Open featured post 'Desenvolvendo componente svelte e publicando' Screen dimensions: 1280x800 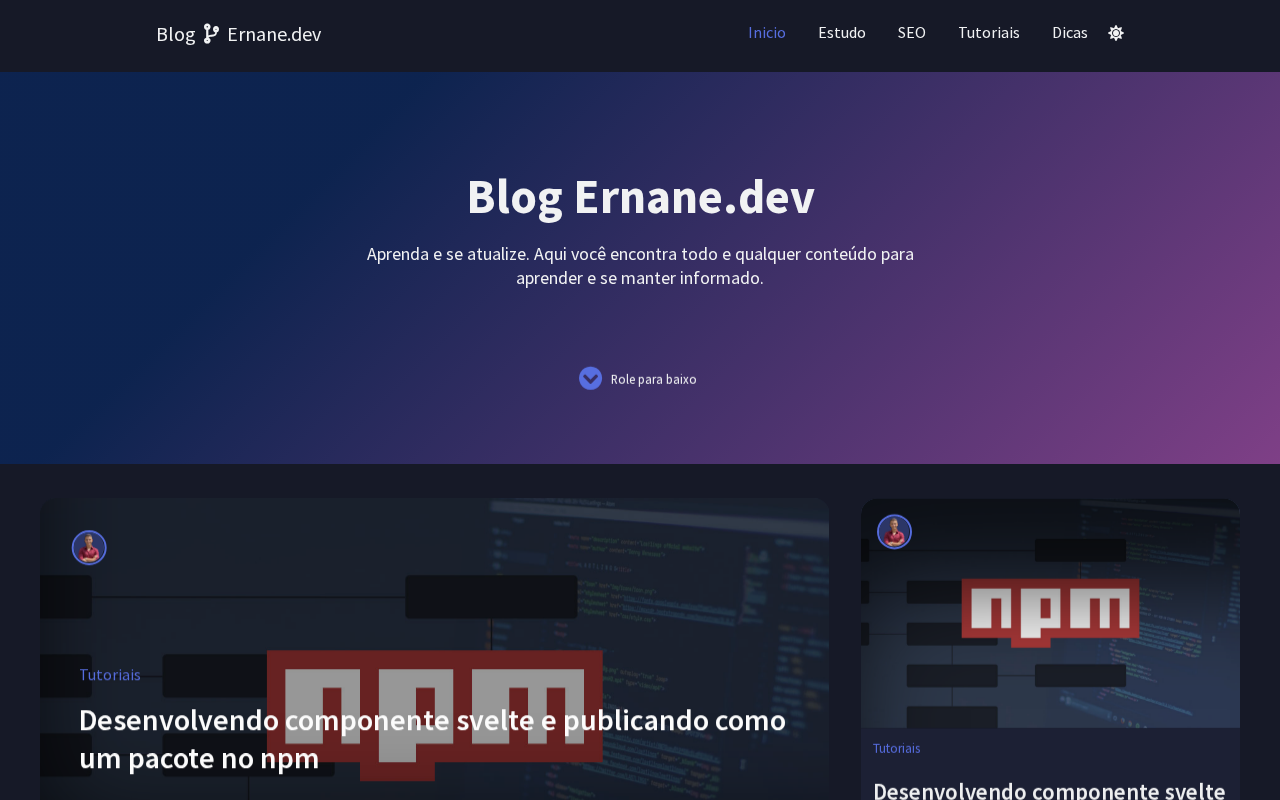click(432, 739)
